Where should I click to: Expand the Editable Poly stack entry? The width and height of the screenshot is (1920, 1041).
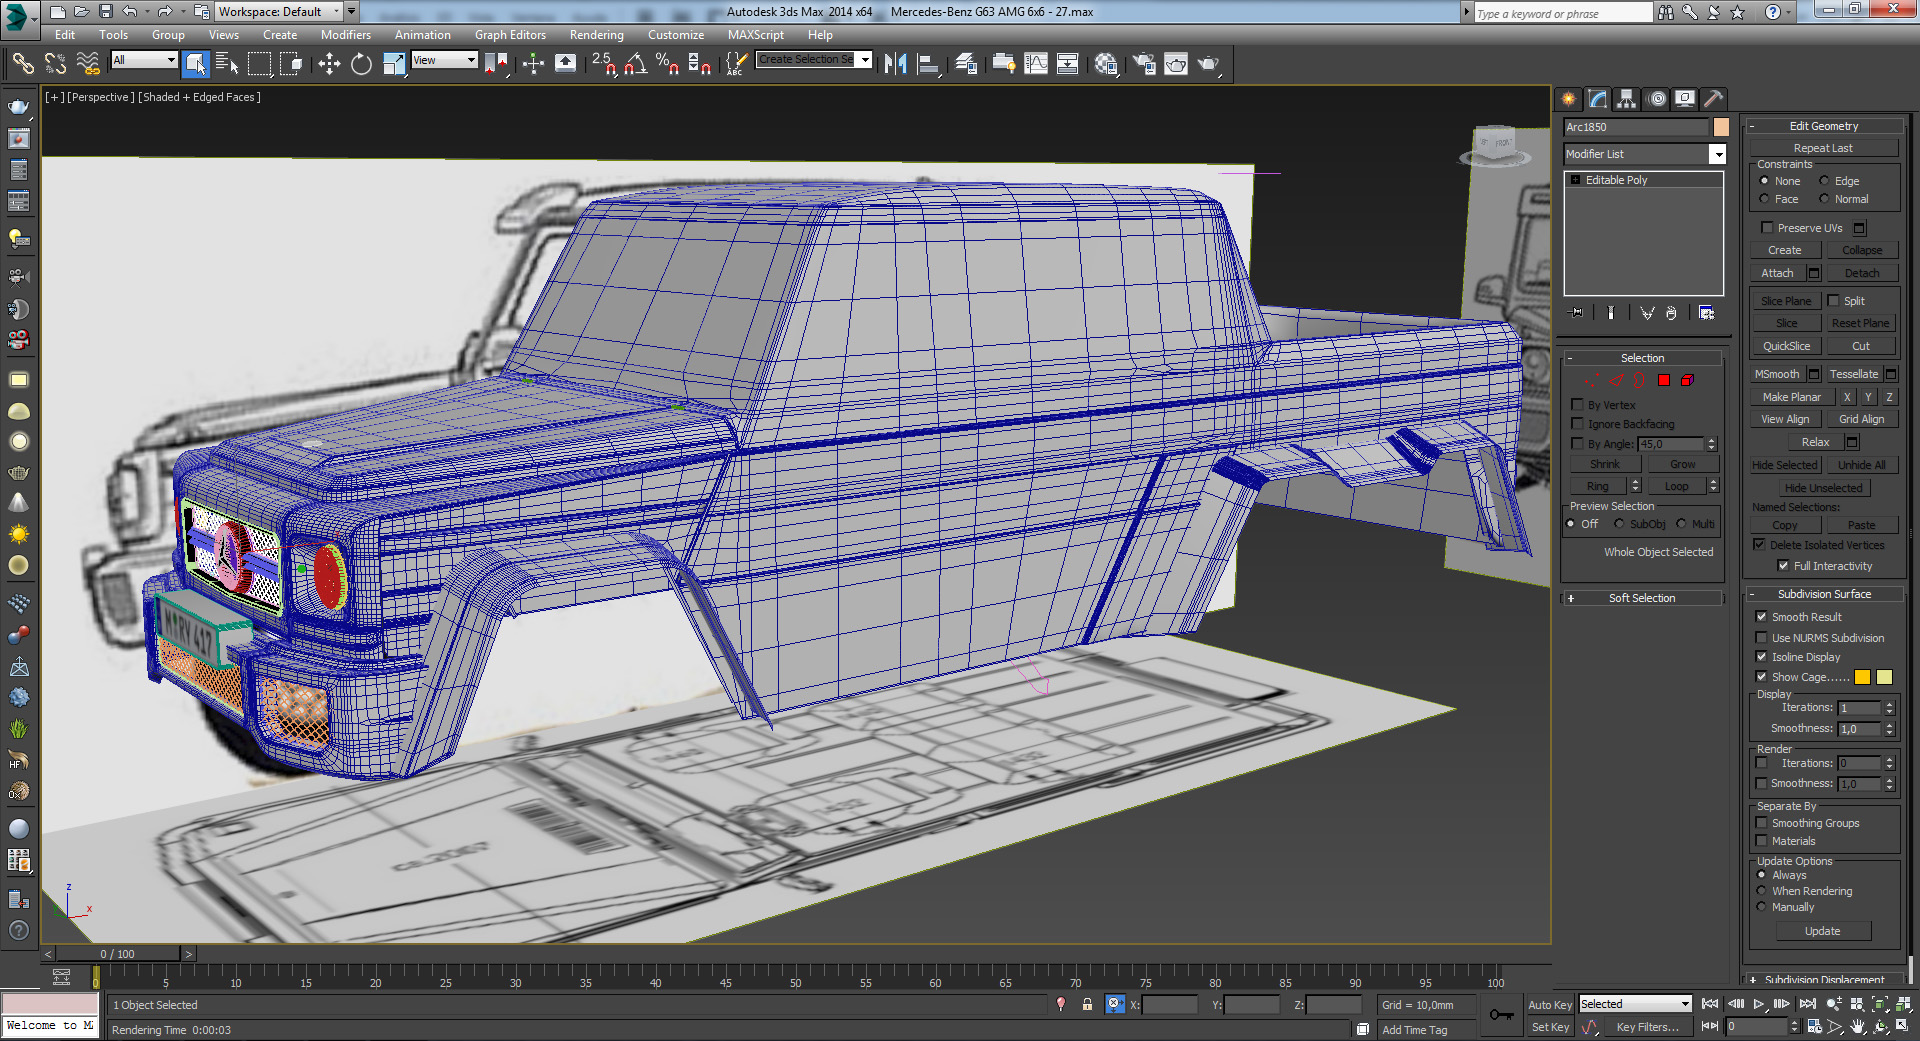pyautogui.click(x=1576, y=180)
